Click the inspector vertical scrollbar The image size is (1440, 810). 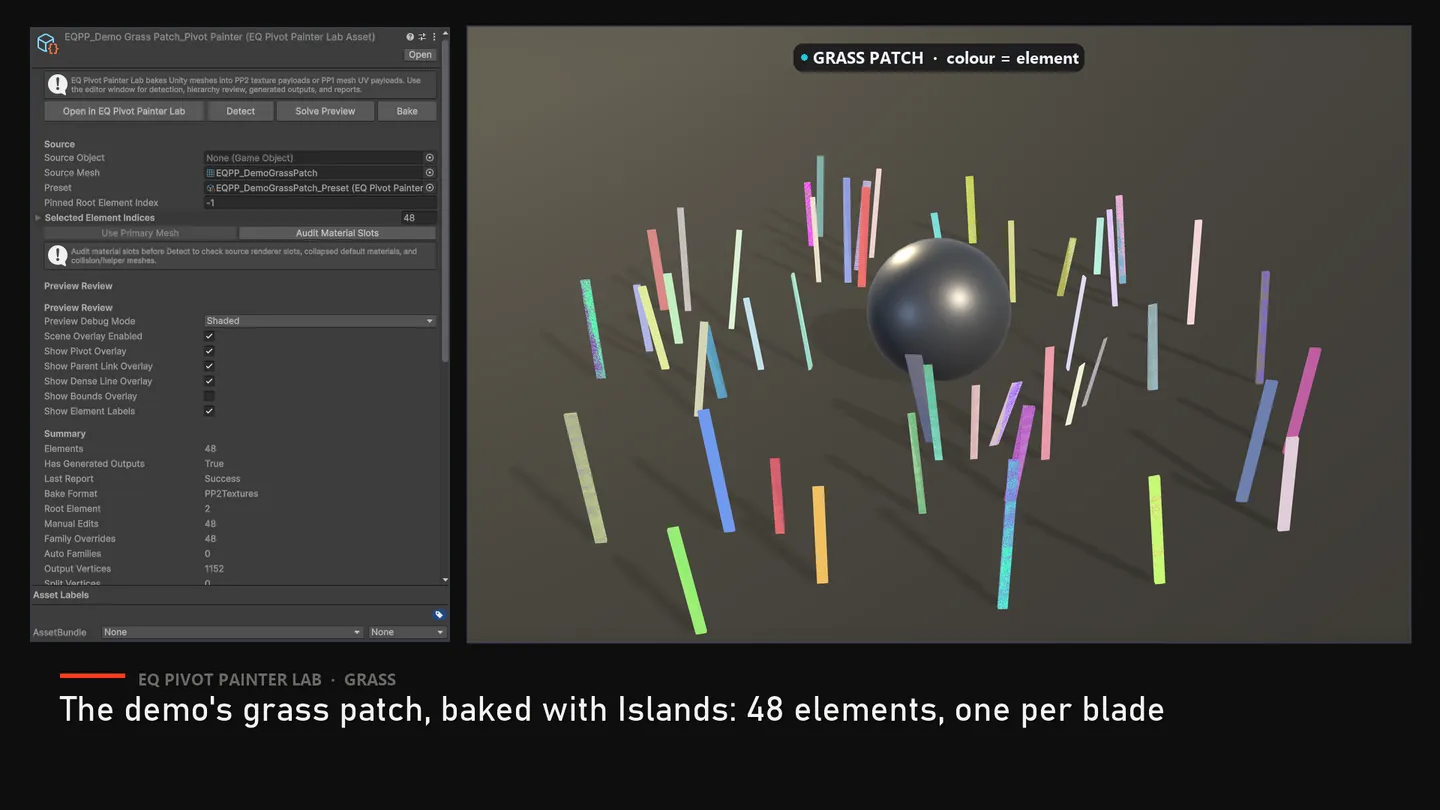click(445, 200)
